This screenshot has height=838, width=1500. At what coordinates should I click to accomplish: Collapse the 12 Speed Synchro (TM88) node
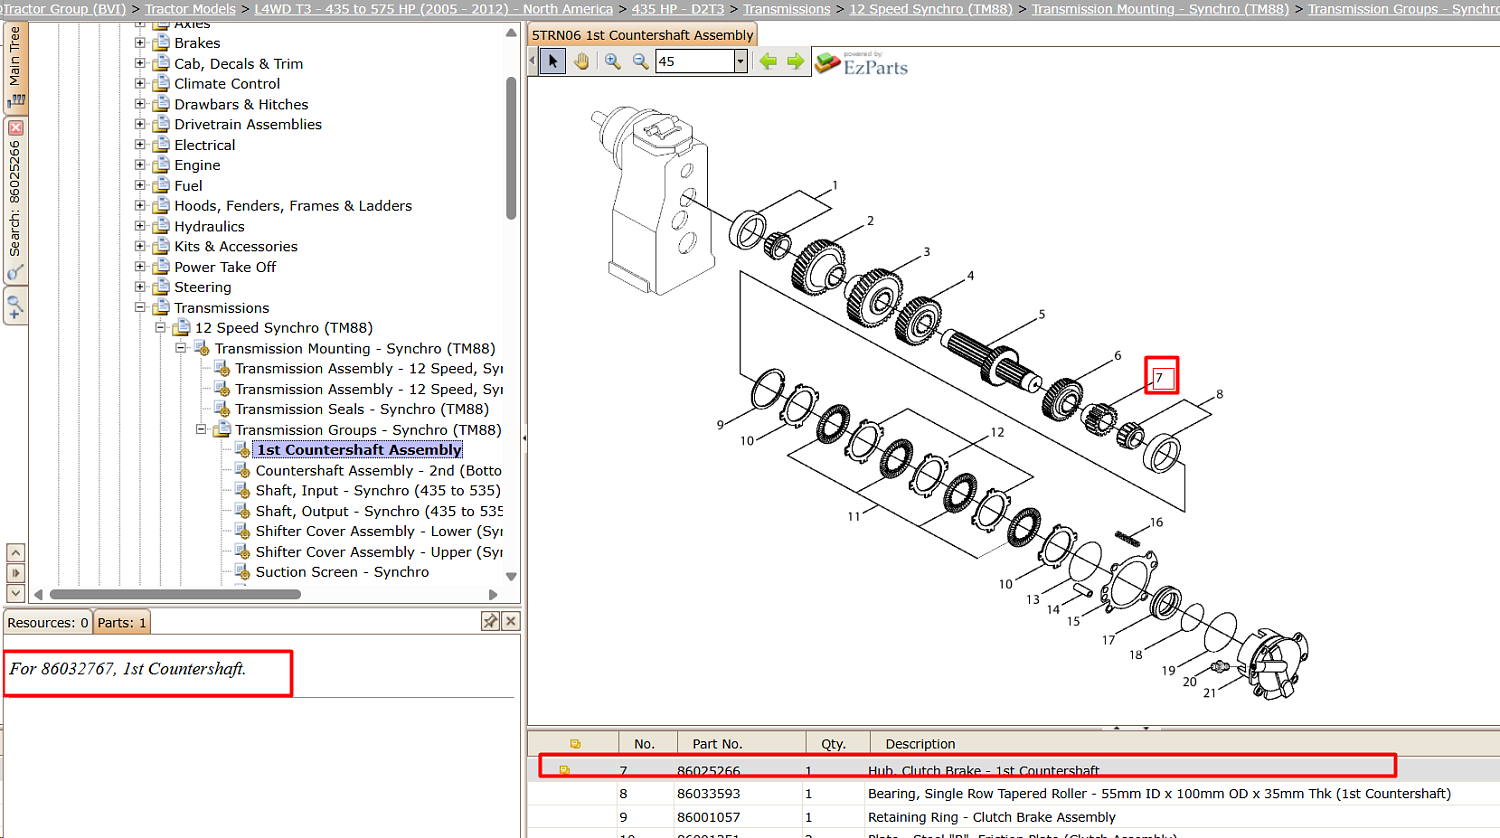pos(160,327)
